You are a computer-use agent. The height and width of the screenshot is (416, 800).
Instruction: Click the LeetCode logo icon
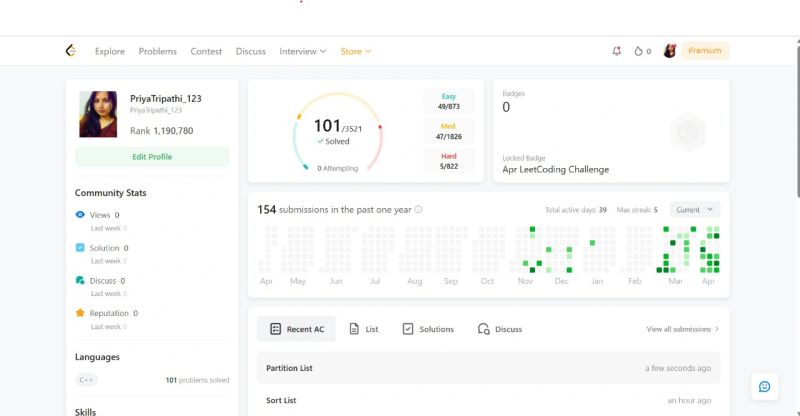[x=71, y=51]
